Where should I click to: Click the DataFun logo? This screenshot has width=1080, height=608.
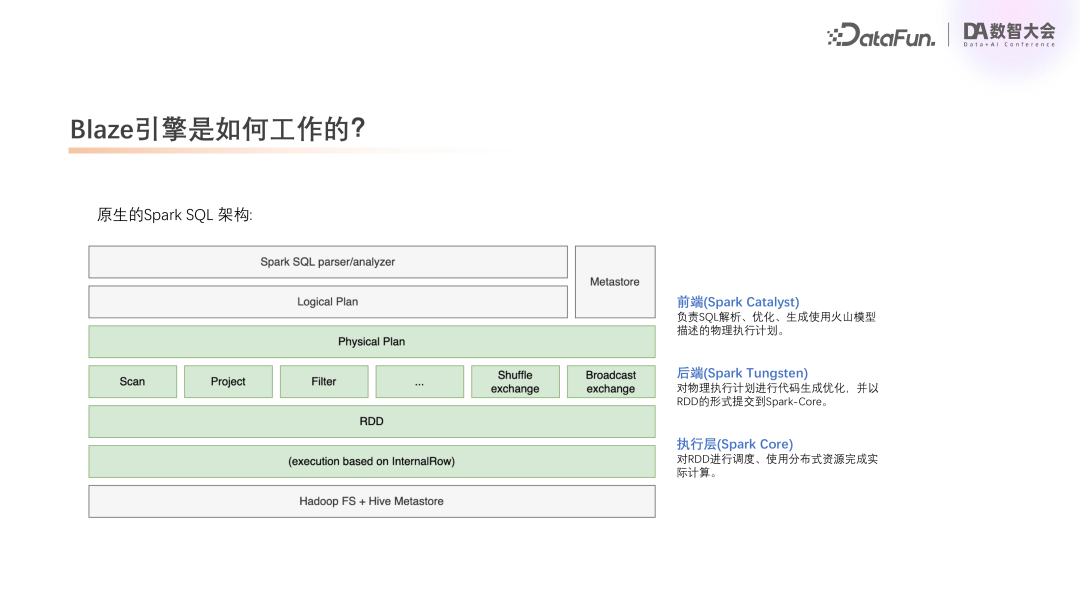point(882,34)
